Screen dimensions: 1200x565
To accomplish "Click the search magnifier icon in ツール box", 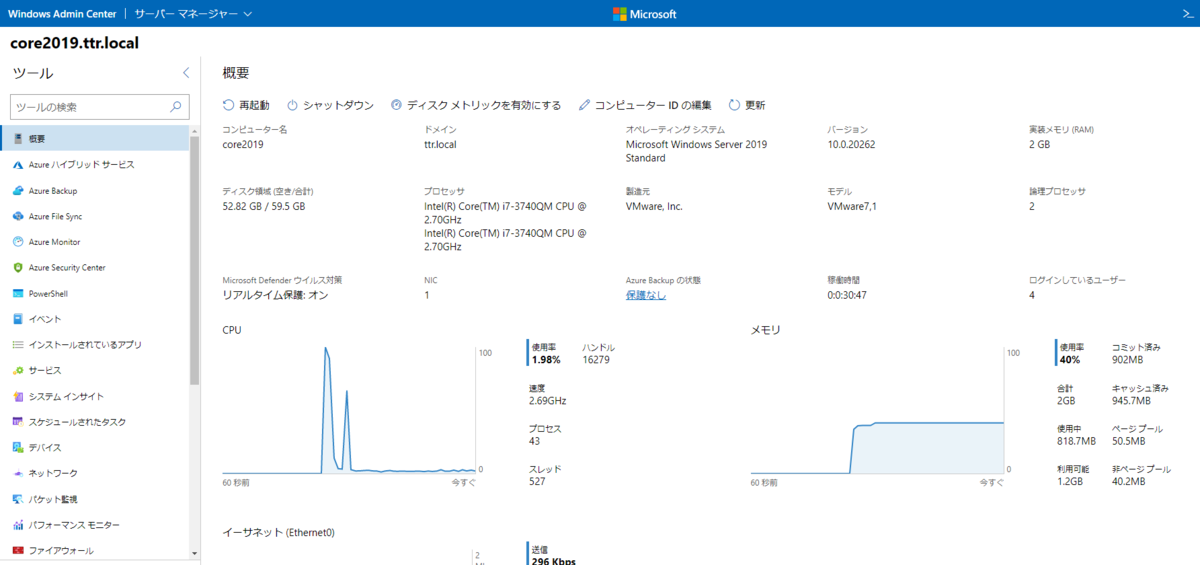I will coord(176,106).
